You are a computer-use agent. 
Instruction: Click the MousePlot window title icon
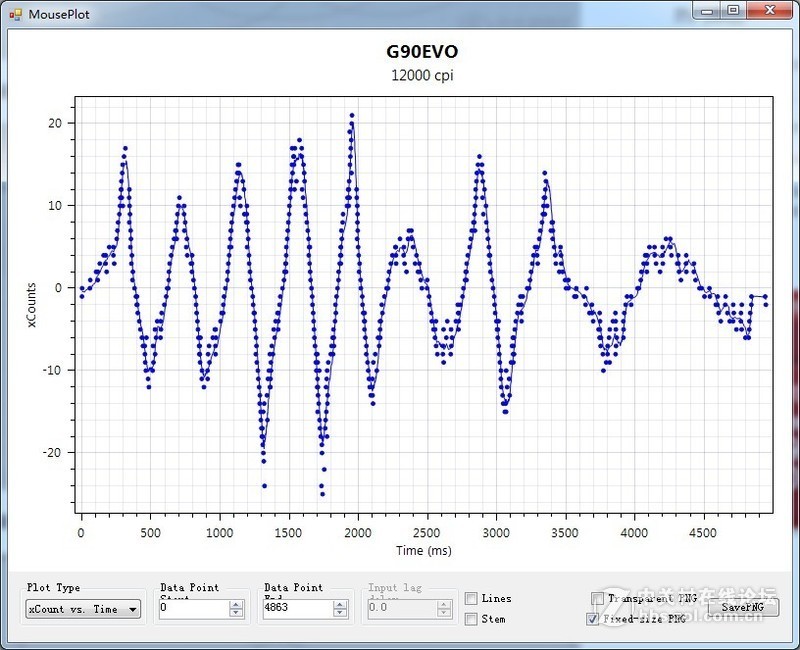(16, 14)
